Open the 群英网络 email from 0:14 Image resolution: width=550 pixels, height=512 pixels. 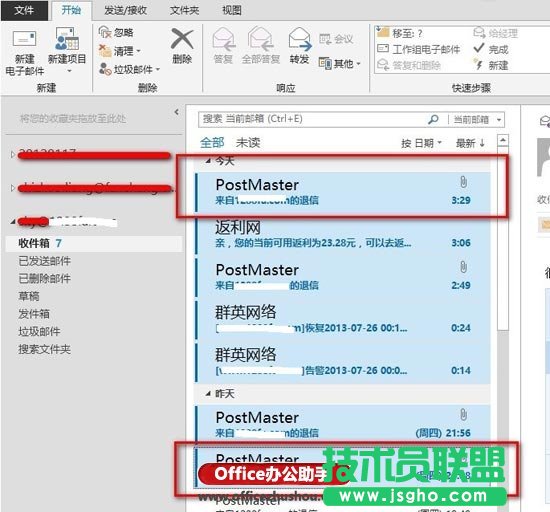click(x=343, y=362)
